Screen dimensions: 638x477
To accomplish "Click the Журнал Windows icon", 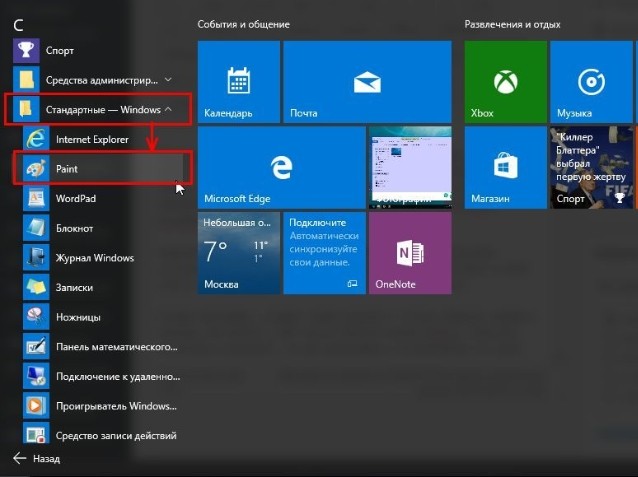I will [x=36, y=258].
